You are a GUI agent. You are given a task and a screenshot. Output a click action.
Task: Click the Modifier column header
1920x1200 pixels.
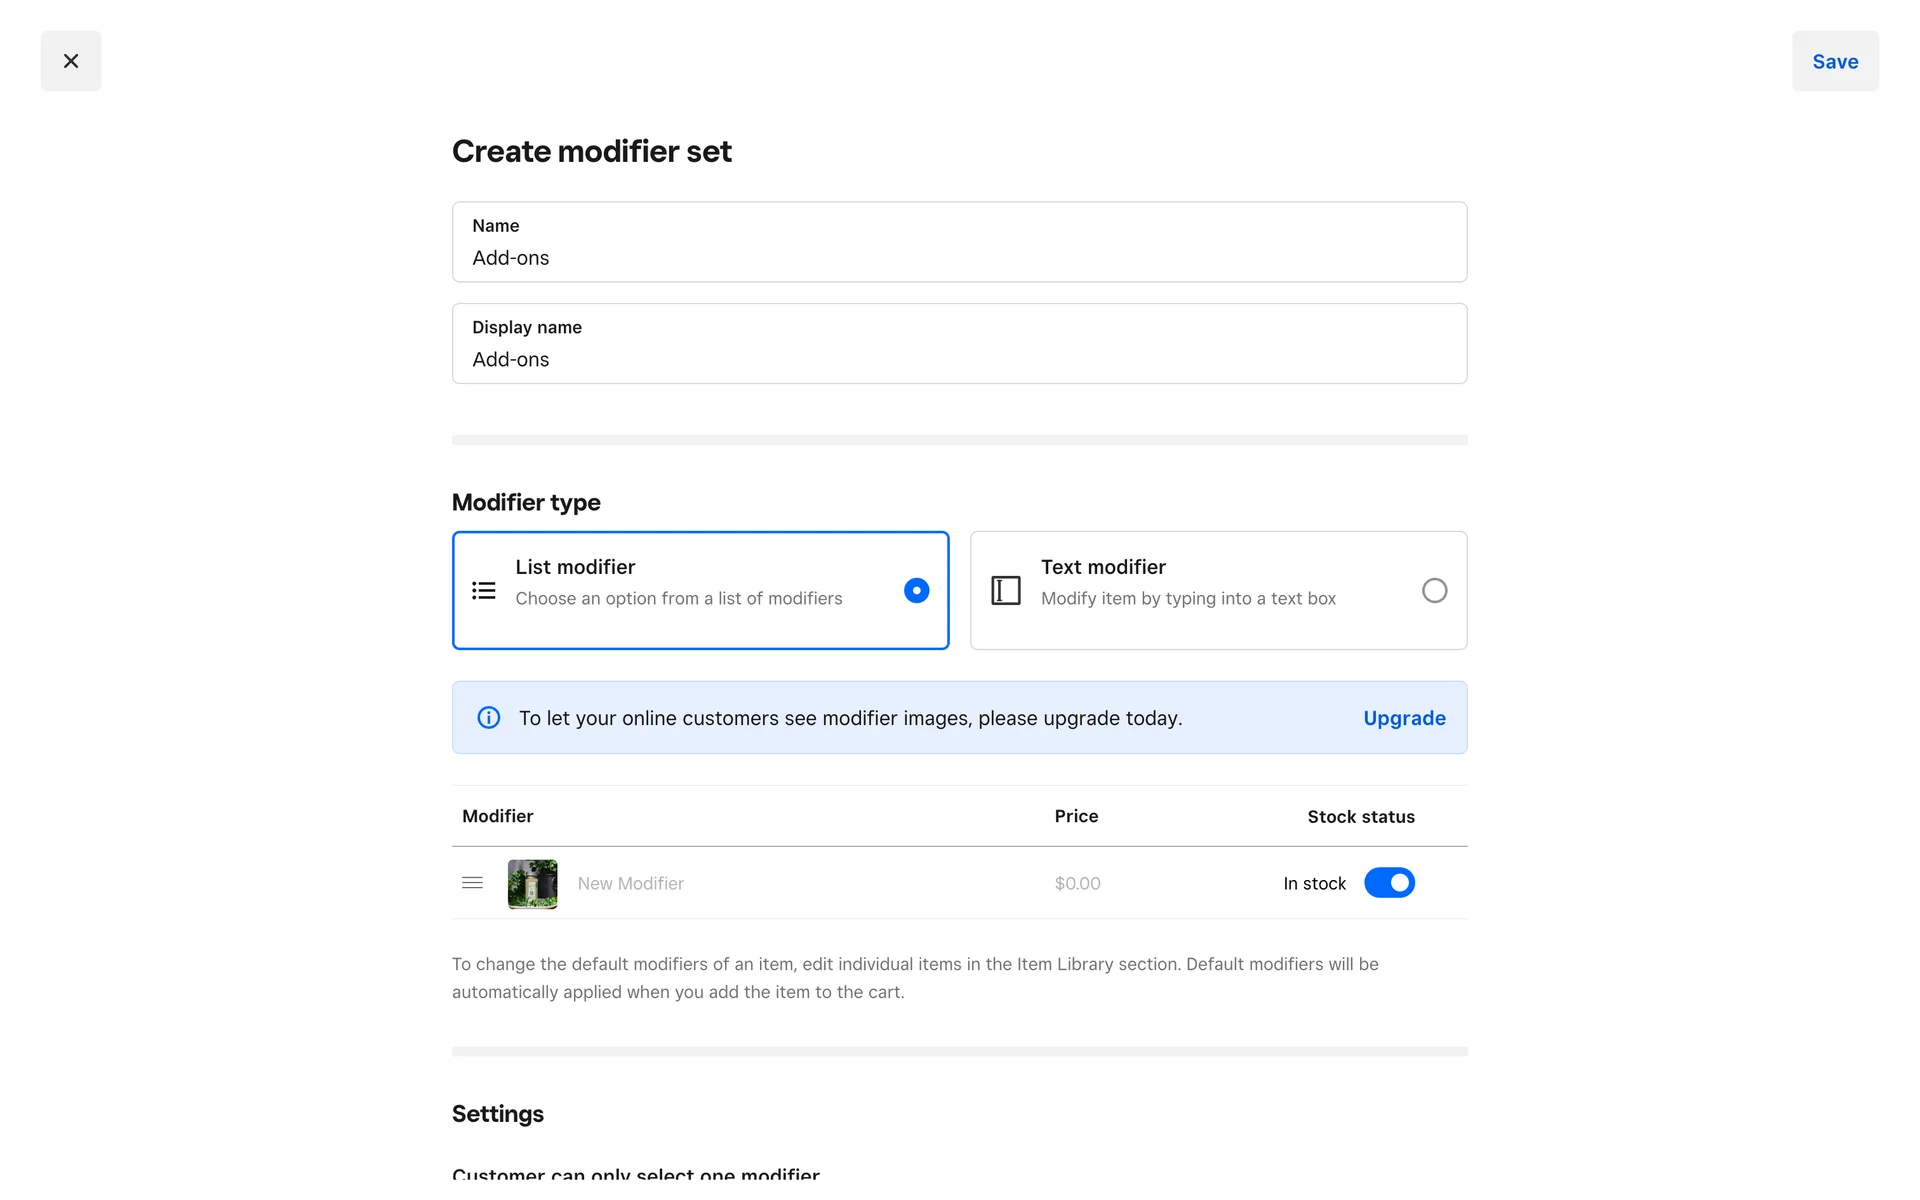point(497,816)
